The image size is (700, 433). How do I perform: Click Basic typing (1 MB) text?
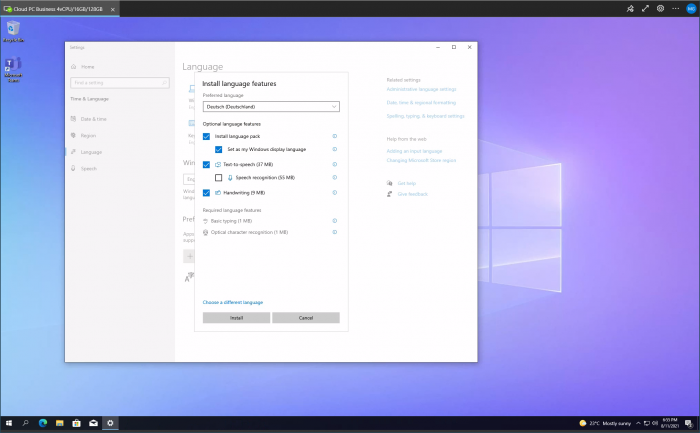[x=231, y=221]
